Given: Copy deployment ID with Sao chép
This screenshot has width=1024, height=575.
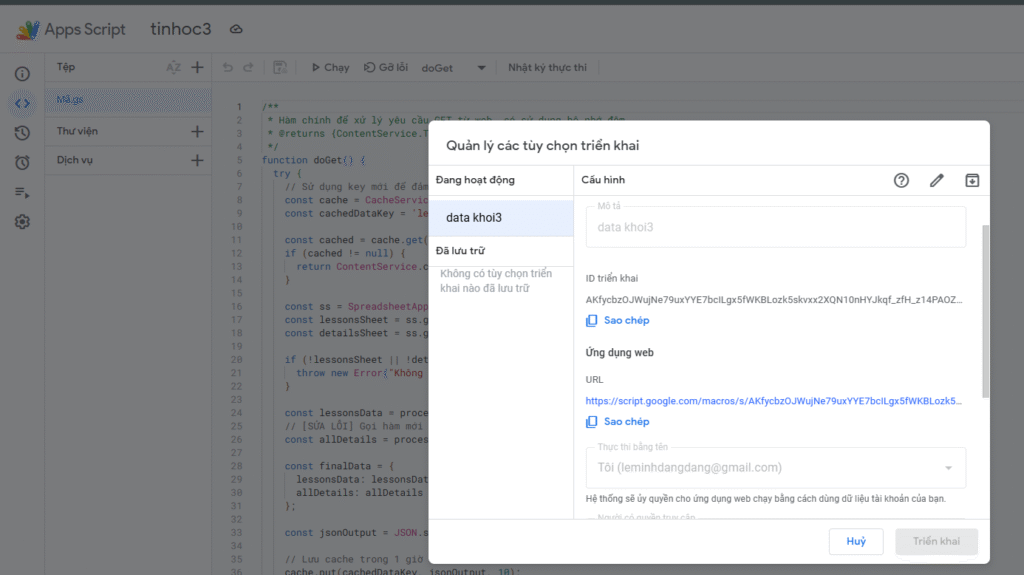Looking at the screenshot, I should tap(618, 320).
